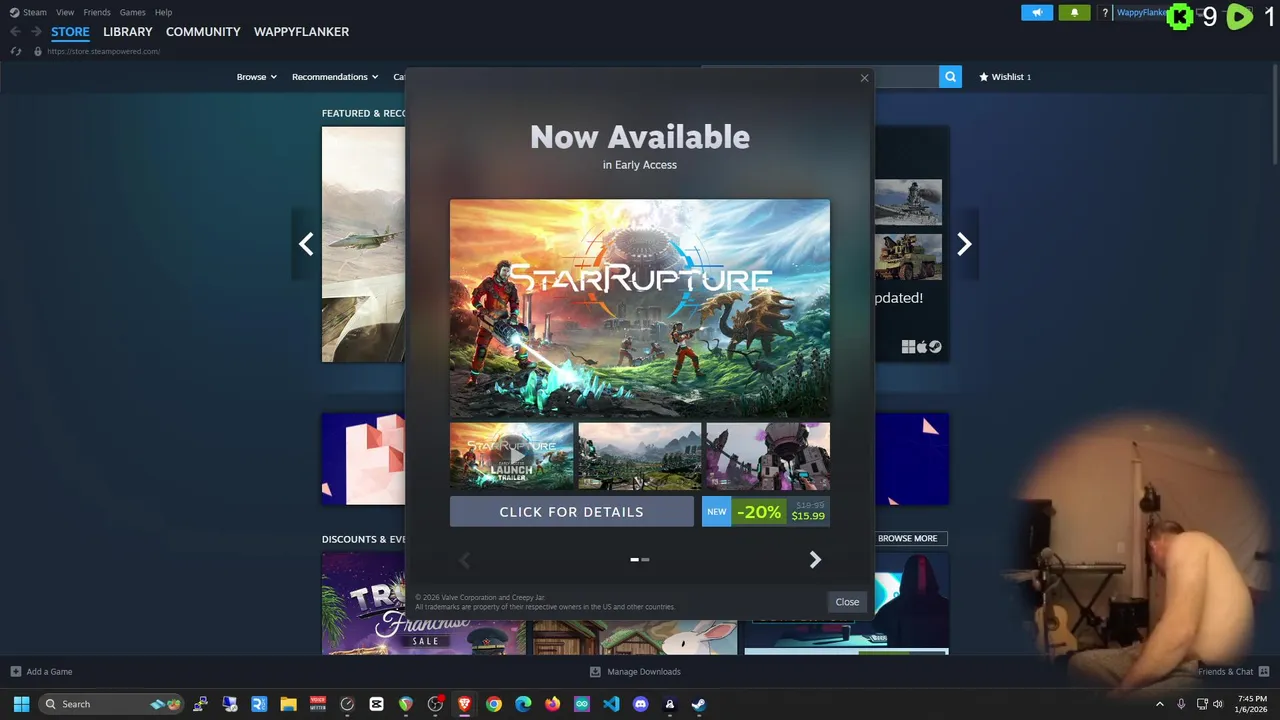Image resolution: width=1280 pixels, height=720 pixels.
Task: Click the CLICK FOR DETAILS button
Action: pyautogui.click(x=571, y=511)
